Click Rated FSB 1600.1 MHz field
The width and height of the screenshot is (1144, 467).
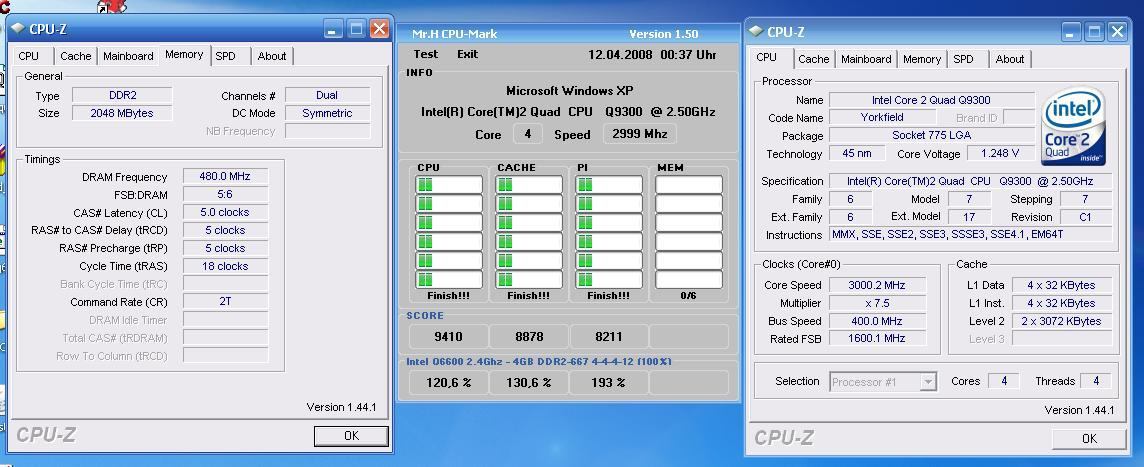point(877,339)
